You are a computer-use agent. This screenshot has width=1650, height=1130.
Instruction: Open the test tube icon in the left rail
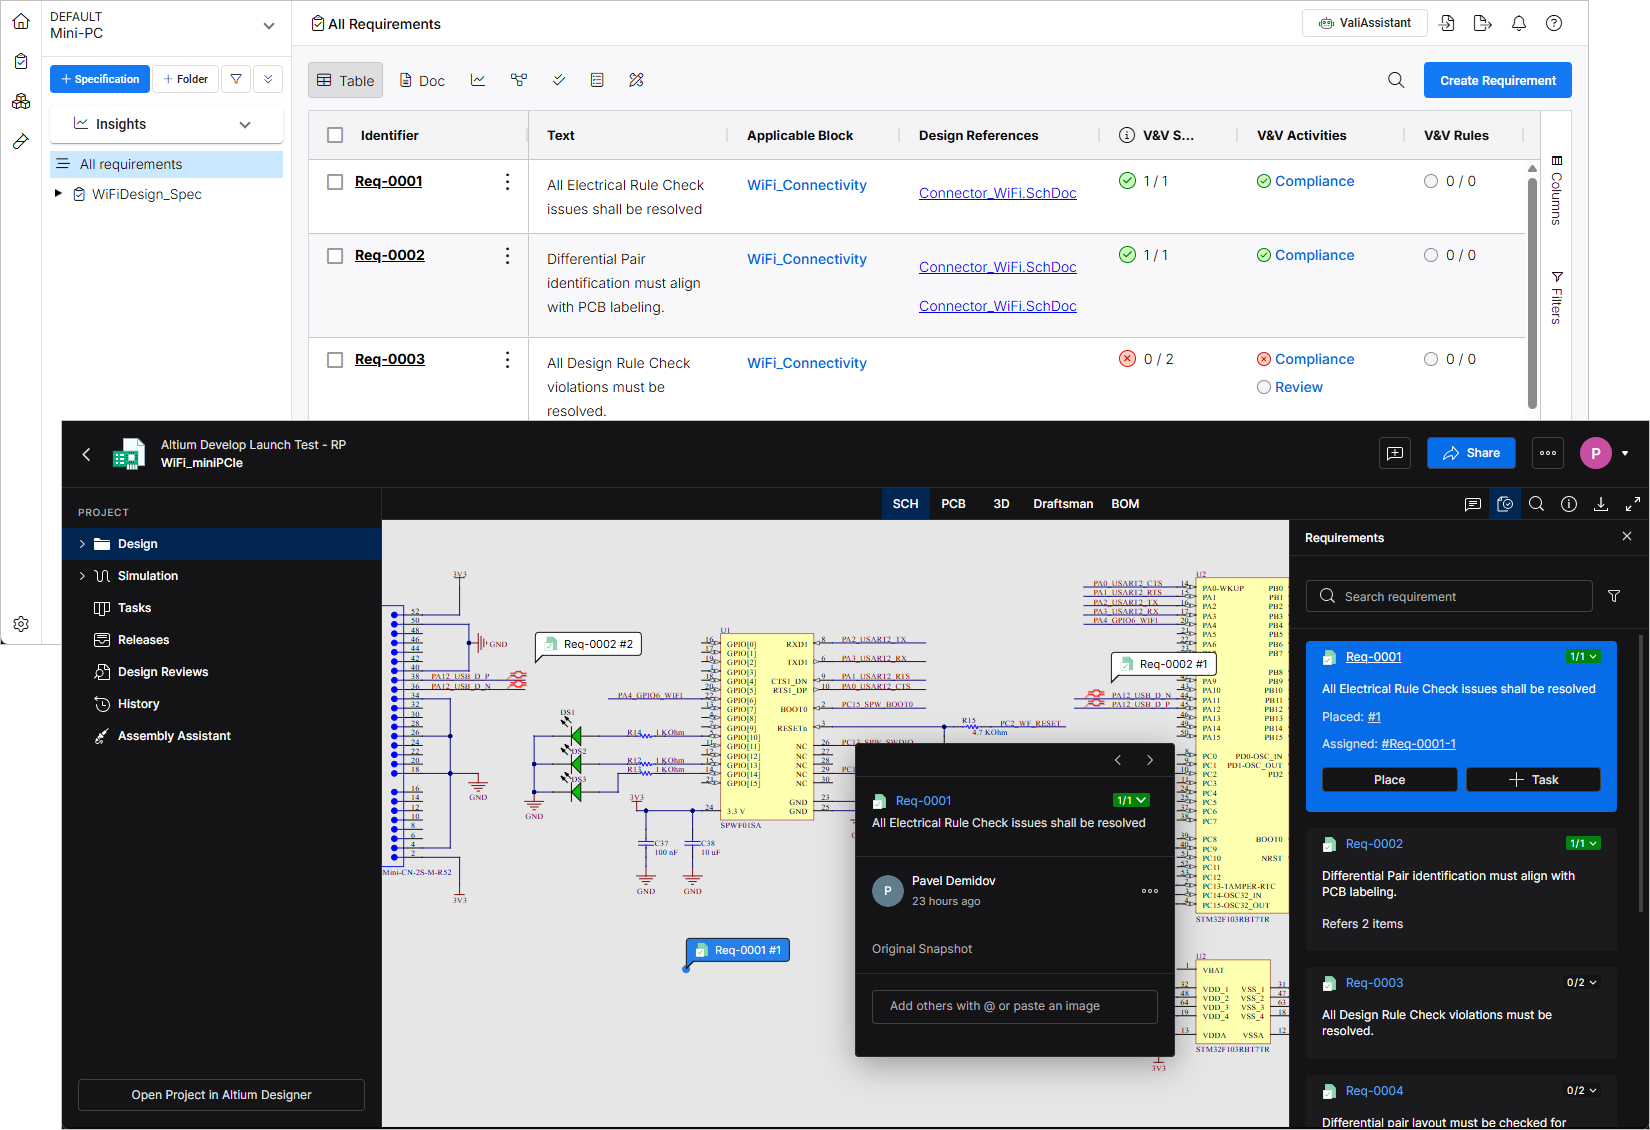(x=21, y=141)
